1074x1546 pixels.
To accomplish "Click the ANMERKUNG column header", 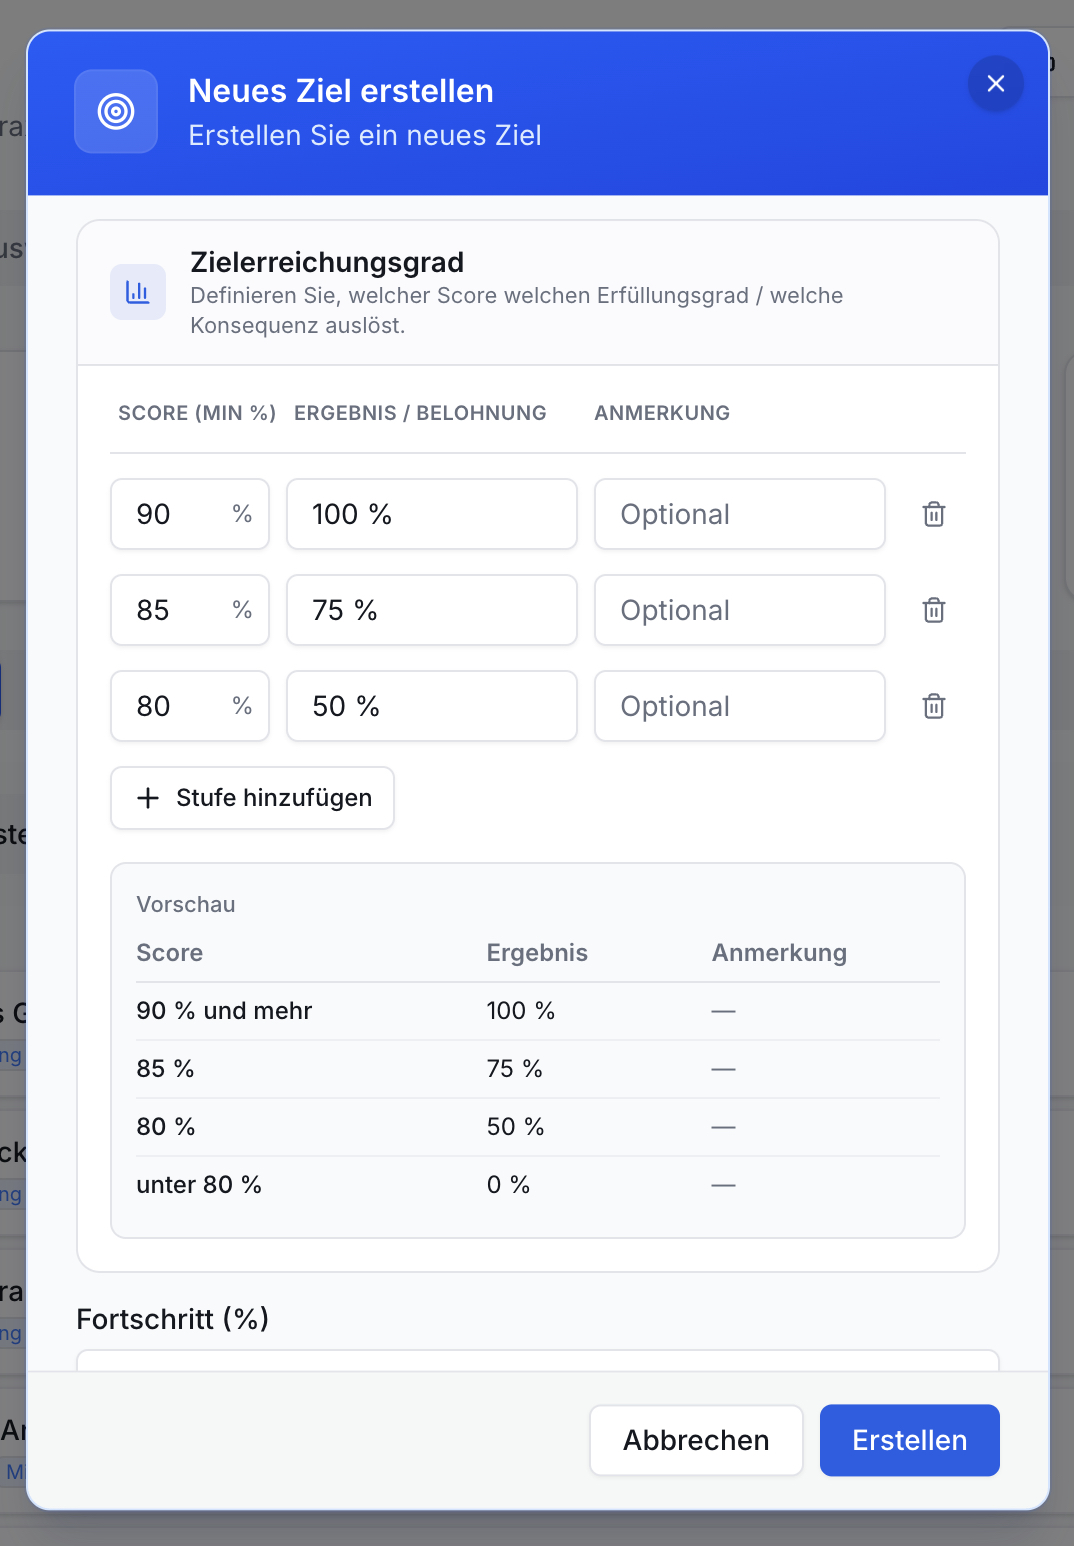I will click(662, 413).
